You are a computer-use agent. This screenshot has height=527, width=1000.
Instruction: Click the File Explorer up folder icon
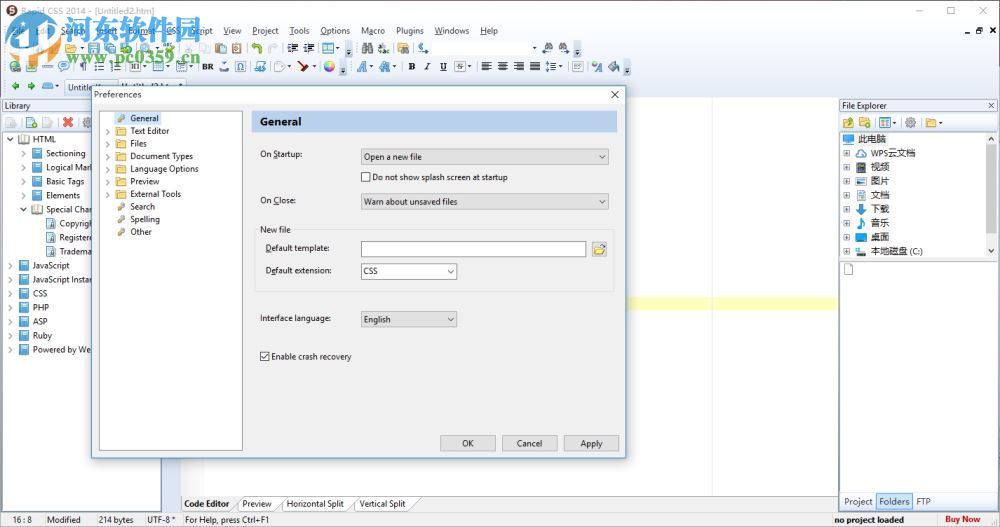pos(848,122)
